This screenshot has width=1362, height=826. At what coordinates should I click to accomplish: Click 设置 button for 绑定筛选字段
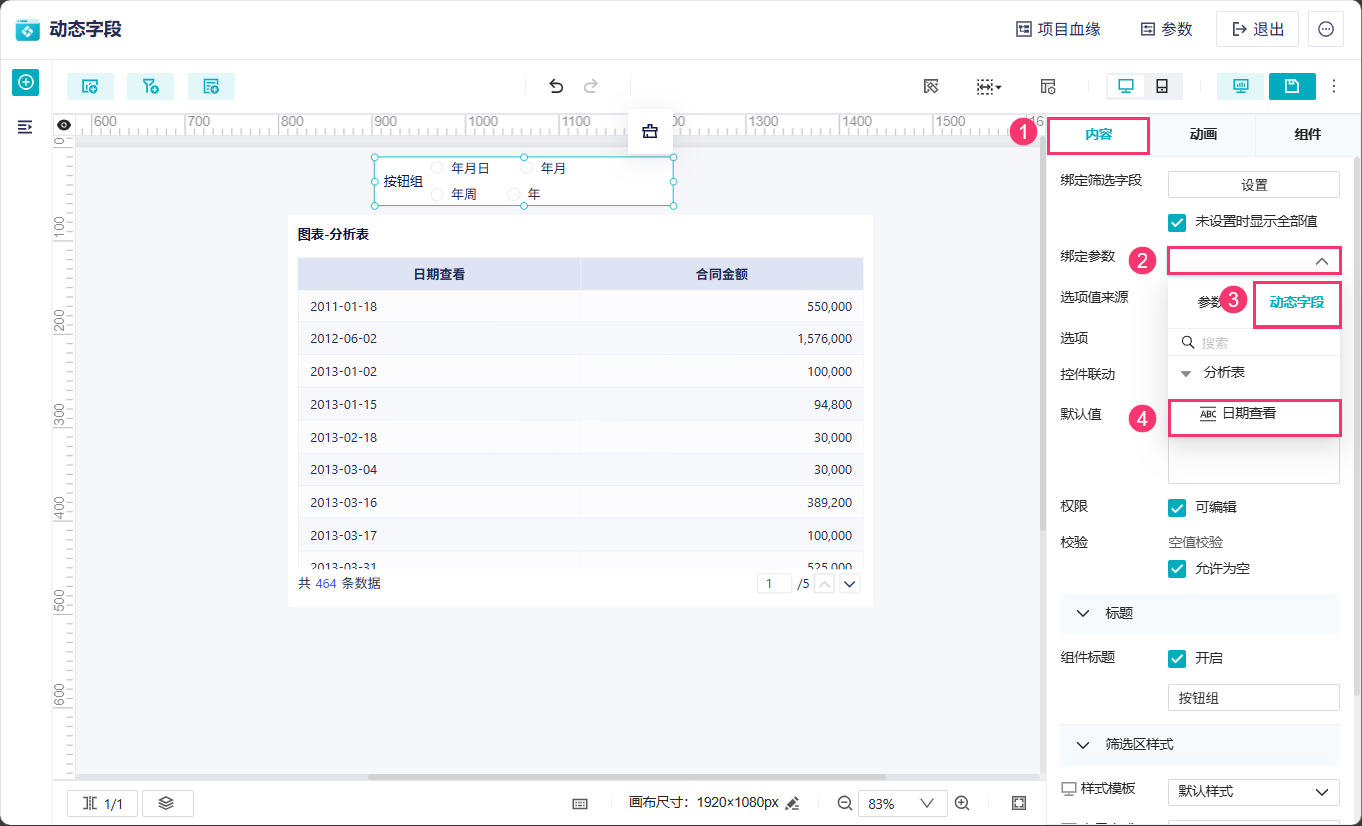[1254, 185]
